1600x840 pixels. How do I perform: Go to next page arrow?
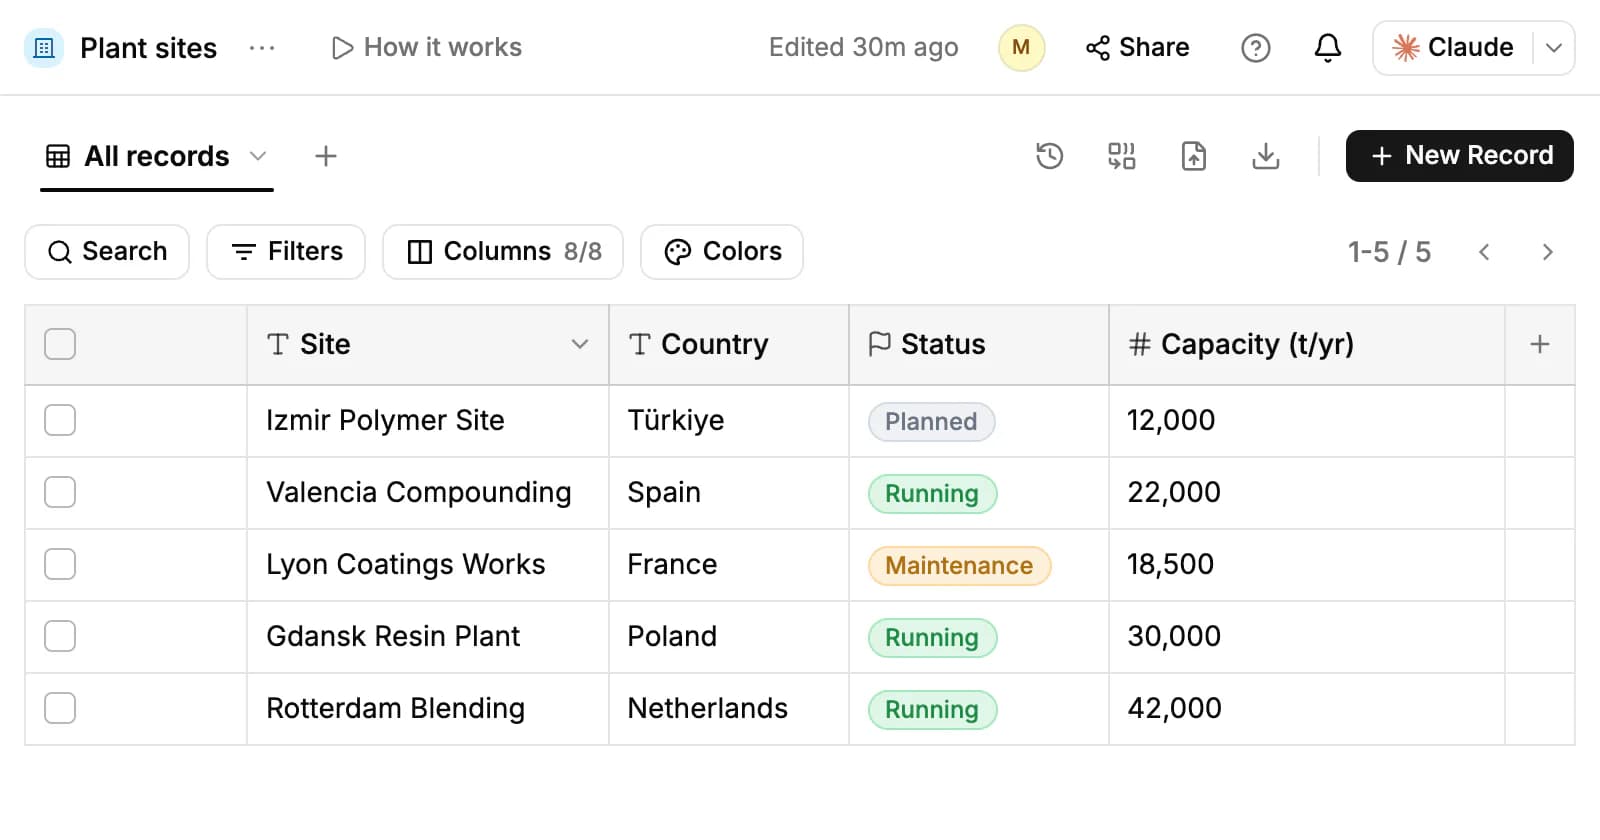[x=1547, y=252]
